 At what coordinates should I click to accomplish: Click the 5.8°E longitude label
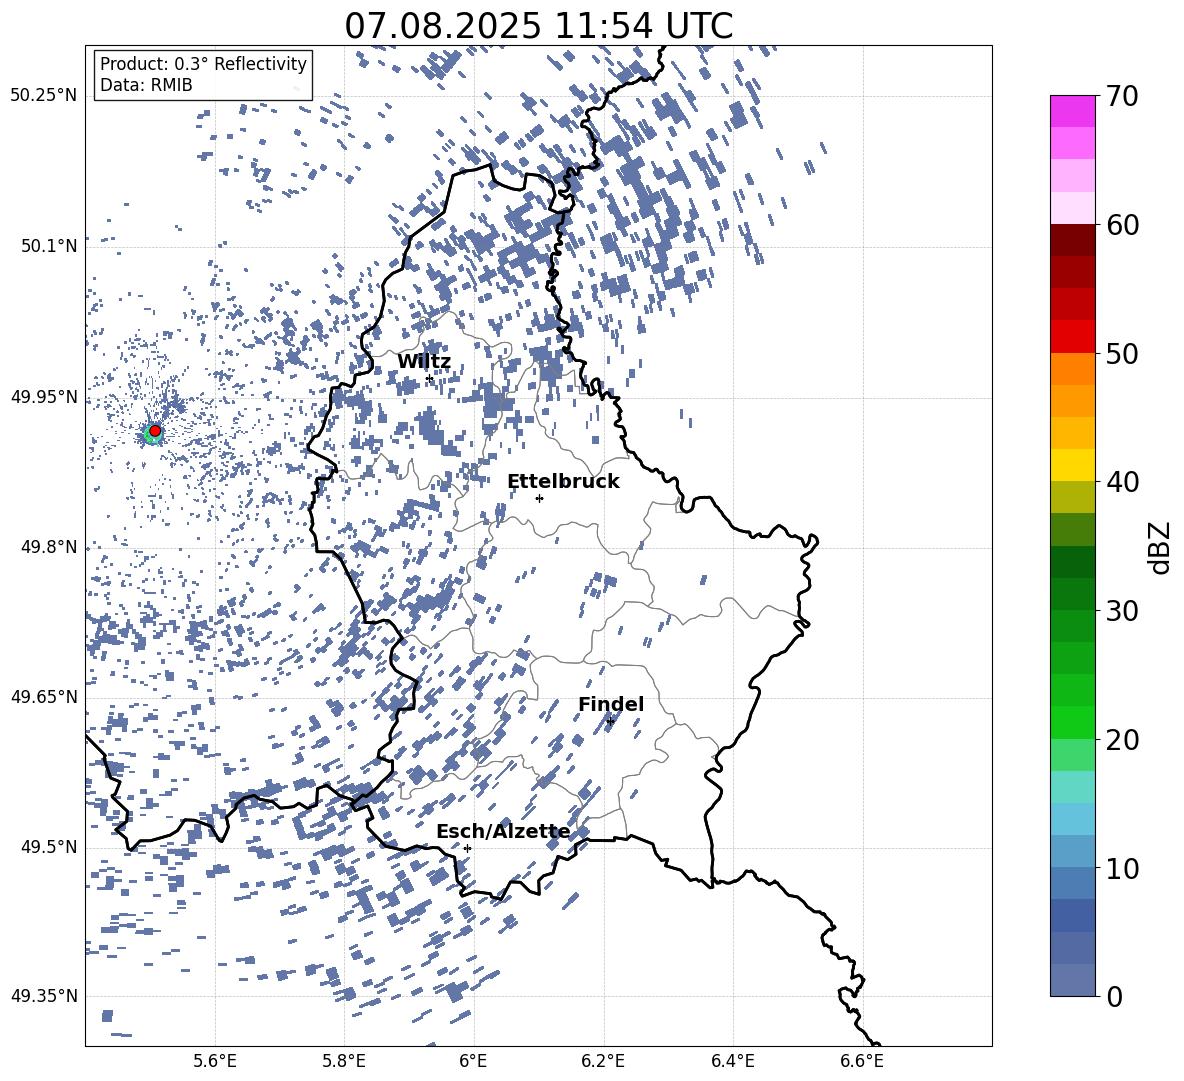pyautogui.click(x=344, y=1061)
